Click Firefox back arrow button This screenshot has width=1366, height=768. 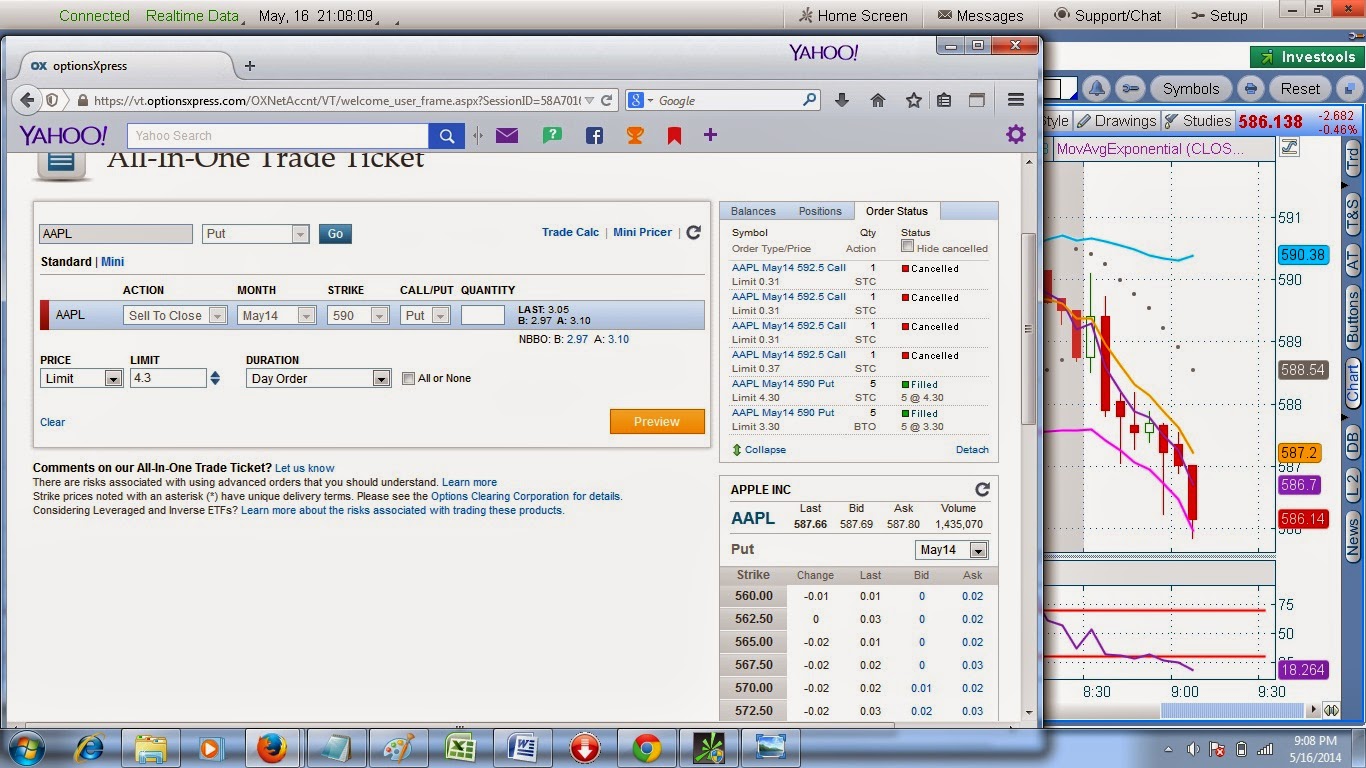[x=27, y=100]
